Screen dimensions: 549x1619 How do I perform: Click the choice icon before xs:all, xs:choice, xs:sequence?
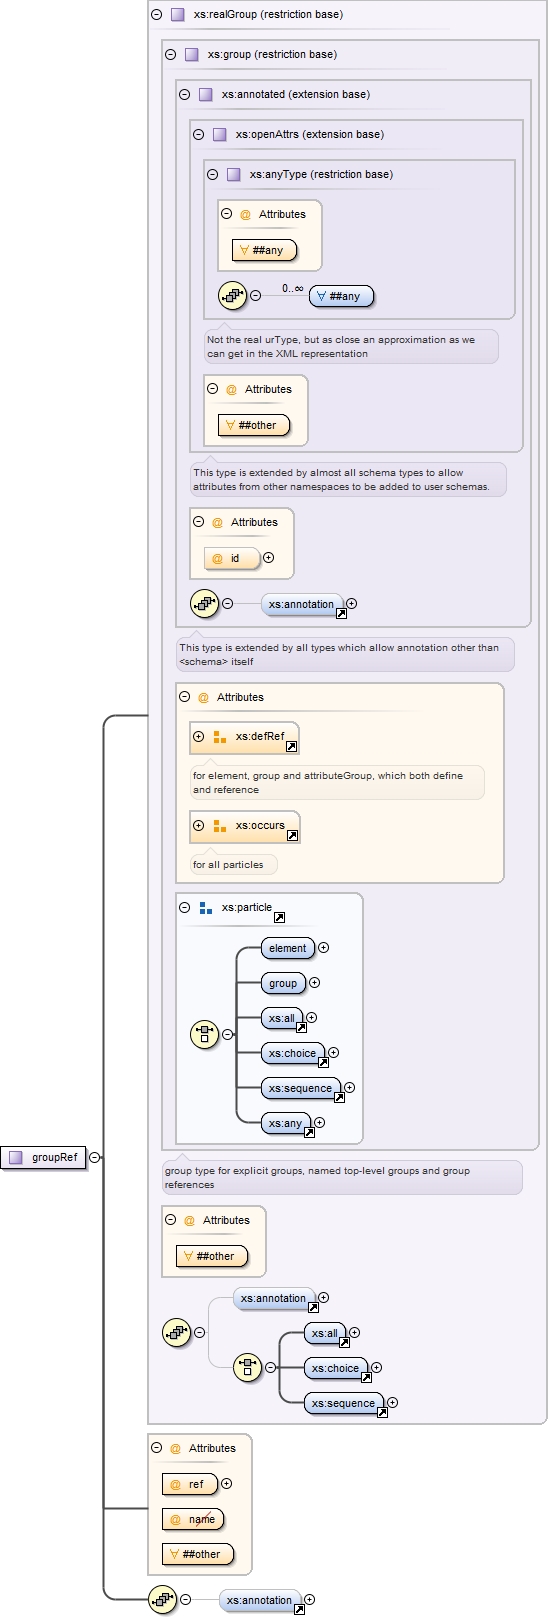coord(247,1367)
